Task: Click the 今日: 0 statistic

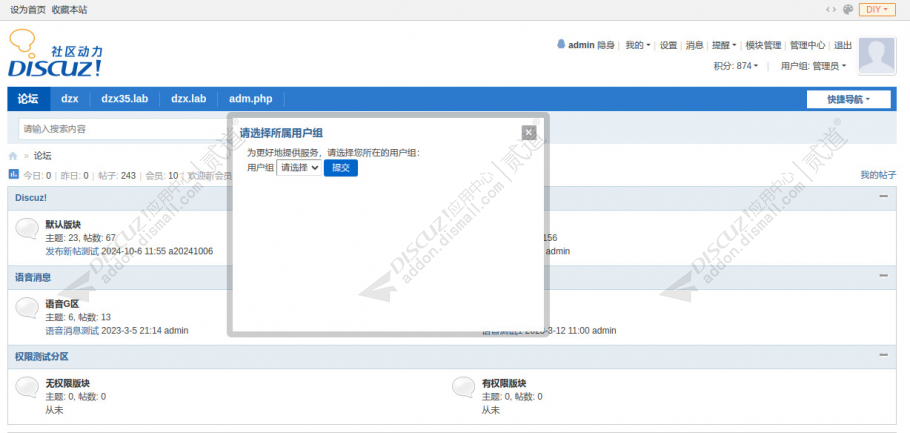Action: pyautogui.click(x=37, y=175)
